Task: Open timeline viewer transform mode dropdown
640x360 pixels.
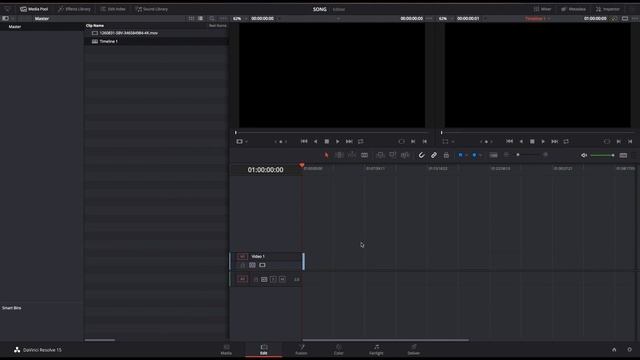Action: pyautogui.click(x=448, y=142)
